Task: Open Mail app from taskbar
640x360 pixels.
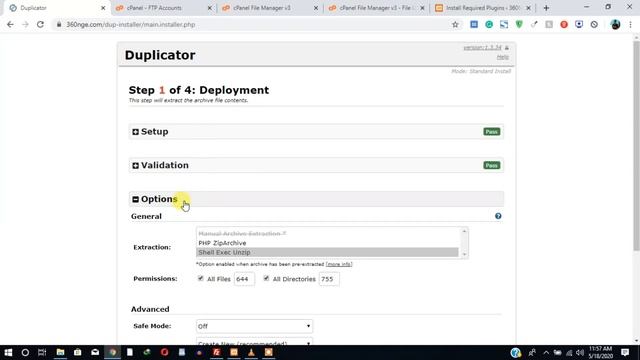Action: [x=95, y=352]
